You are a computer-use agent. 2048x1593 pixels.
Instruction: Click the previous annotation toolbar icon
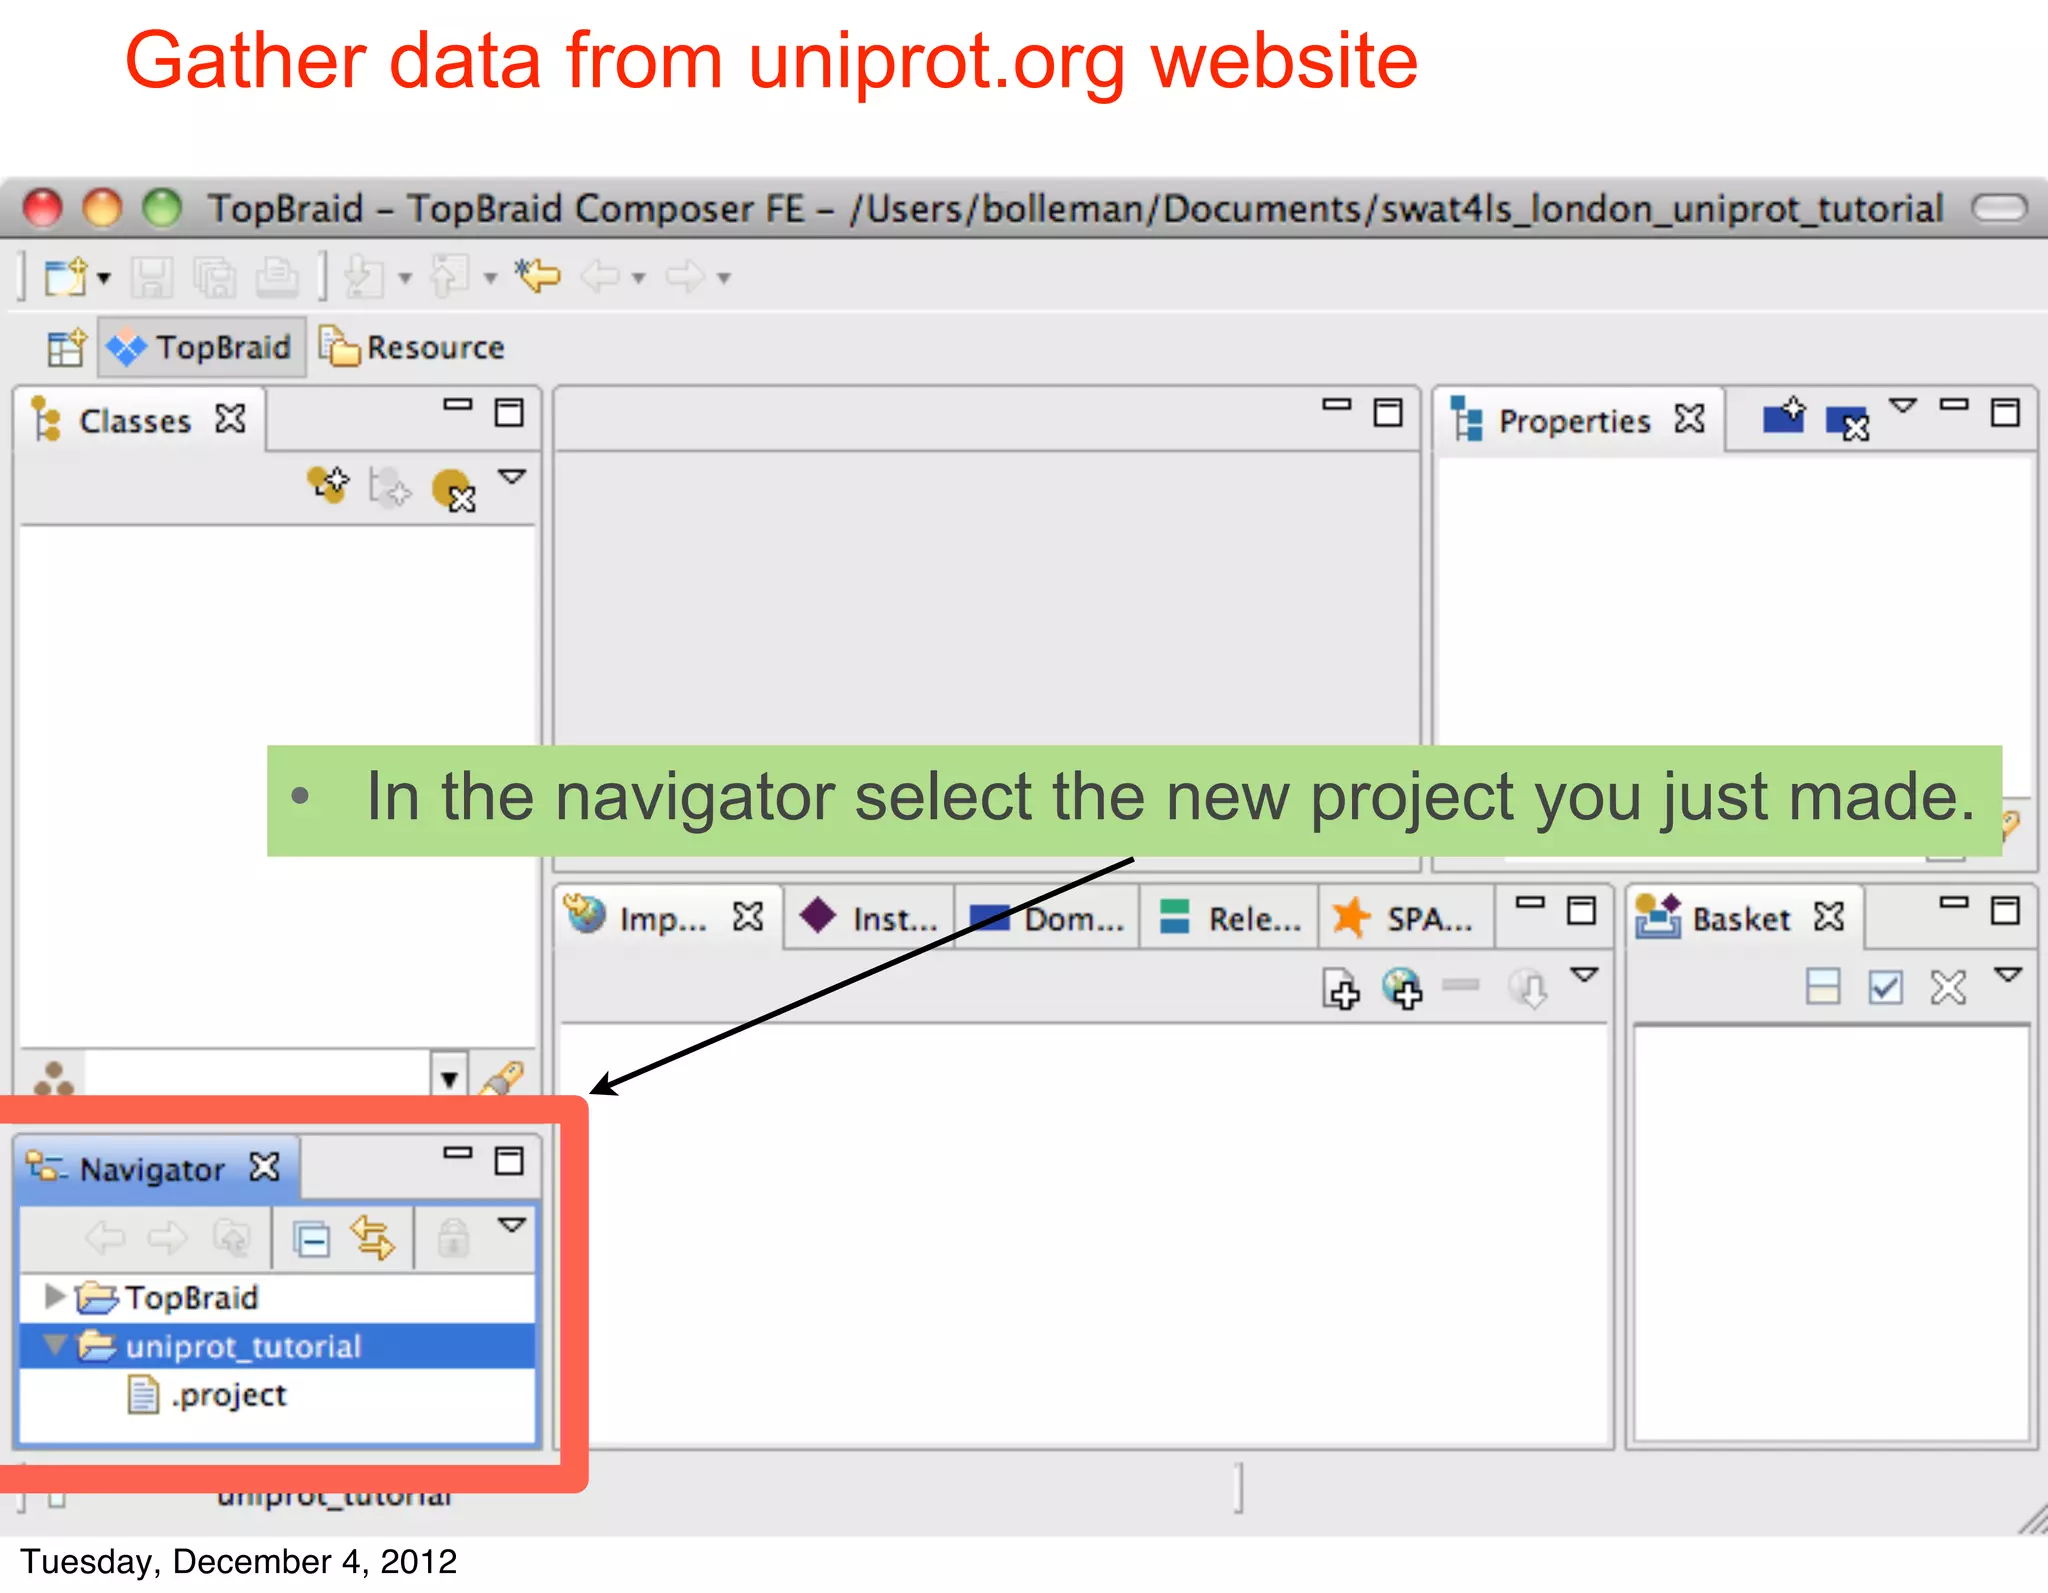450,275
